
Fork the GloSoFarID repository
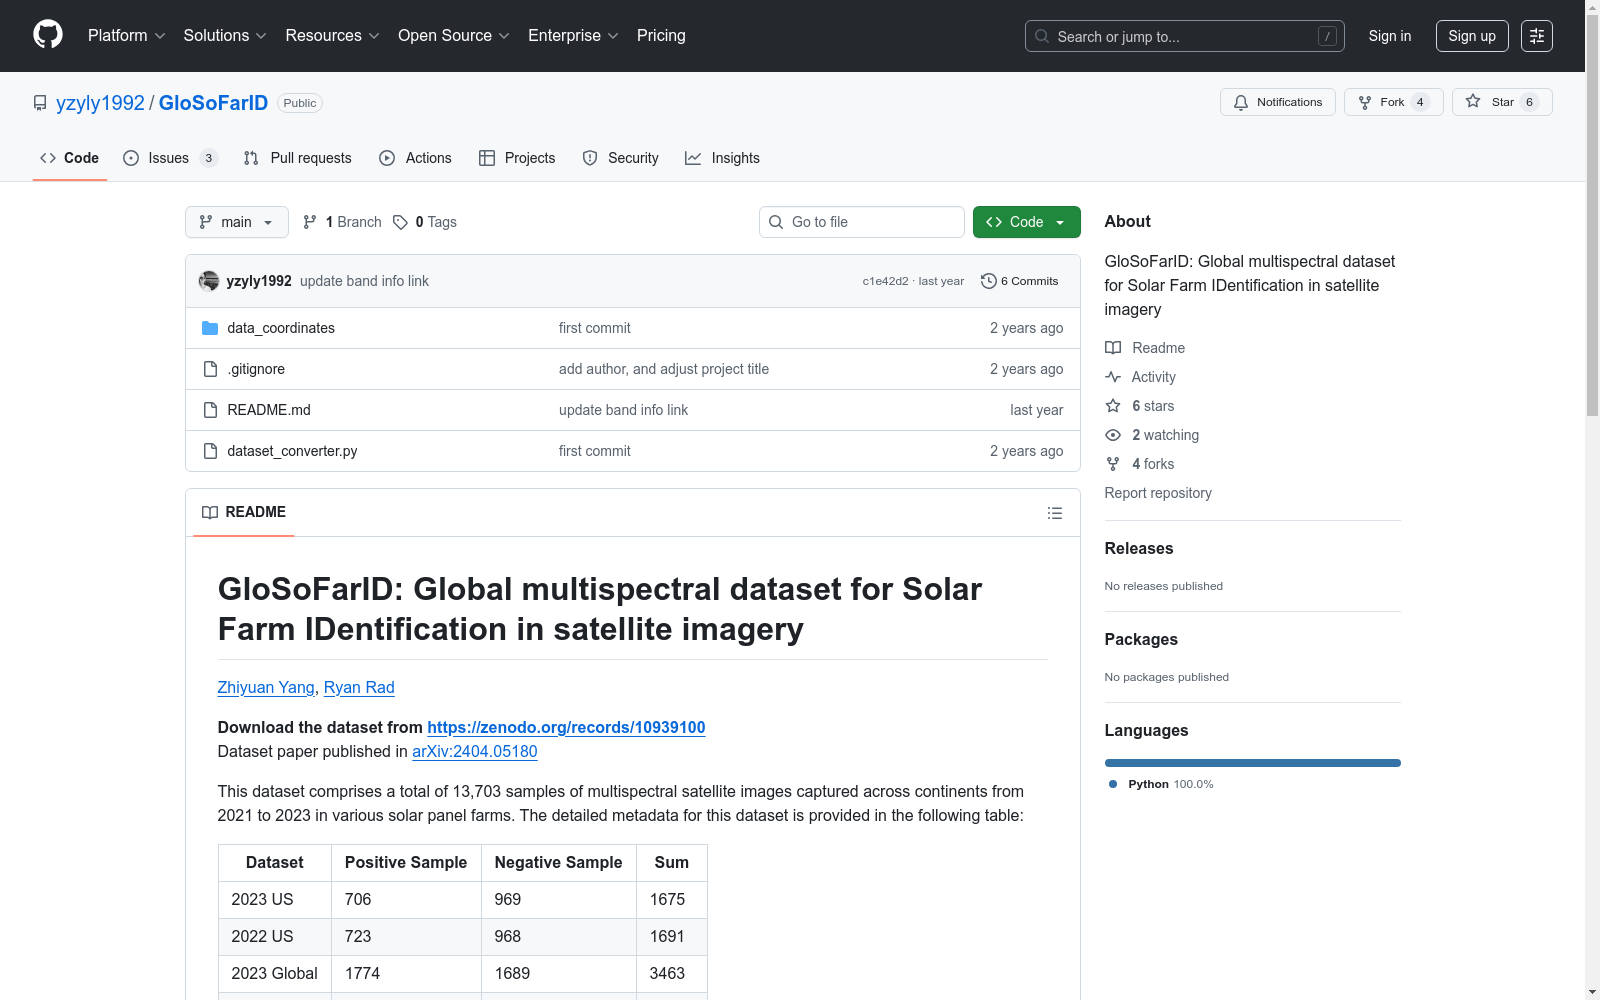tap(1393, 102)
